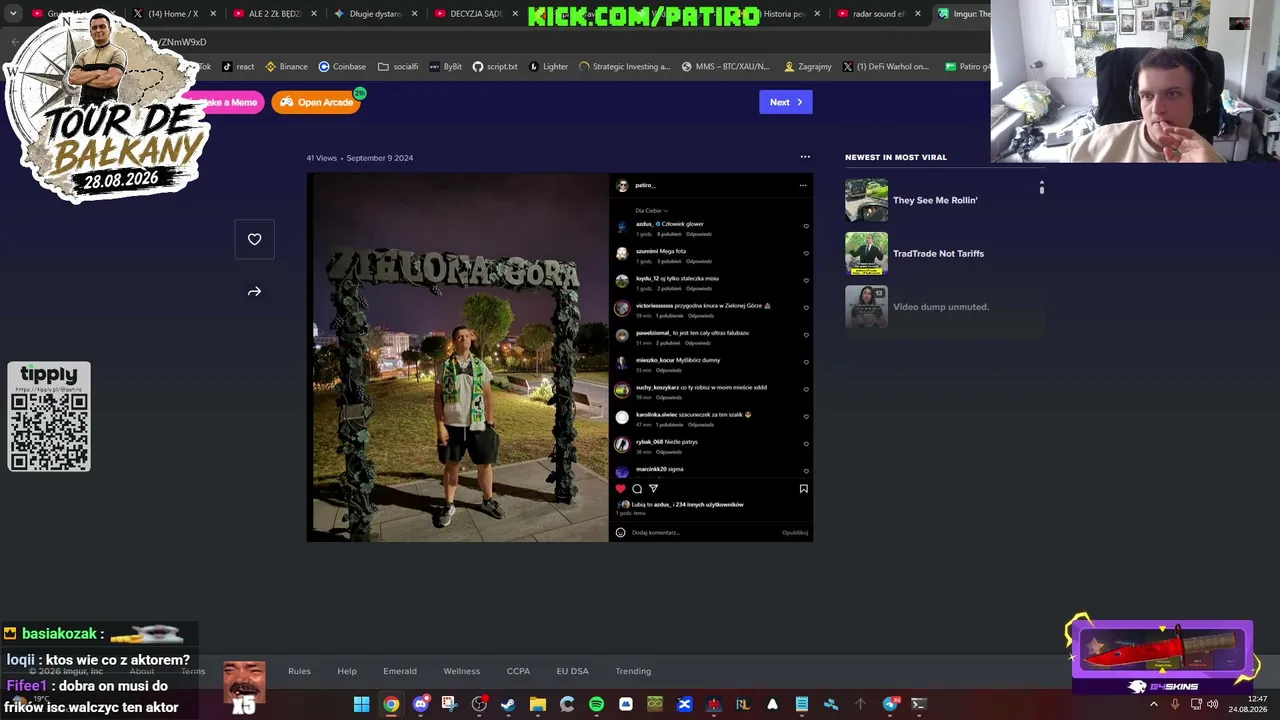Switch to the 'radar sound' YouTube tab

(878, 14)
